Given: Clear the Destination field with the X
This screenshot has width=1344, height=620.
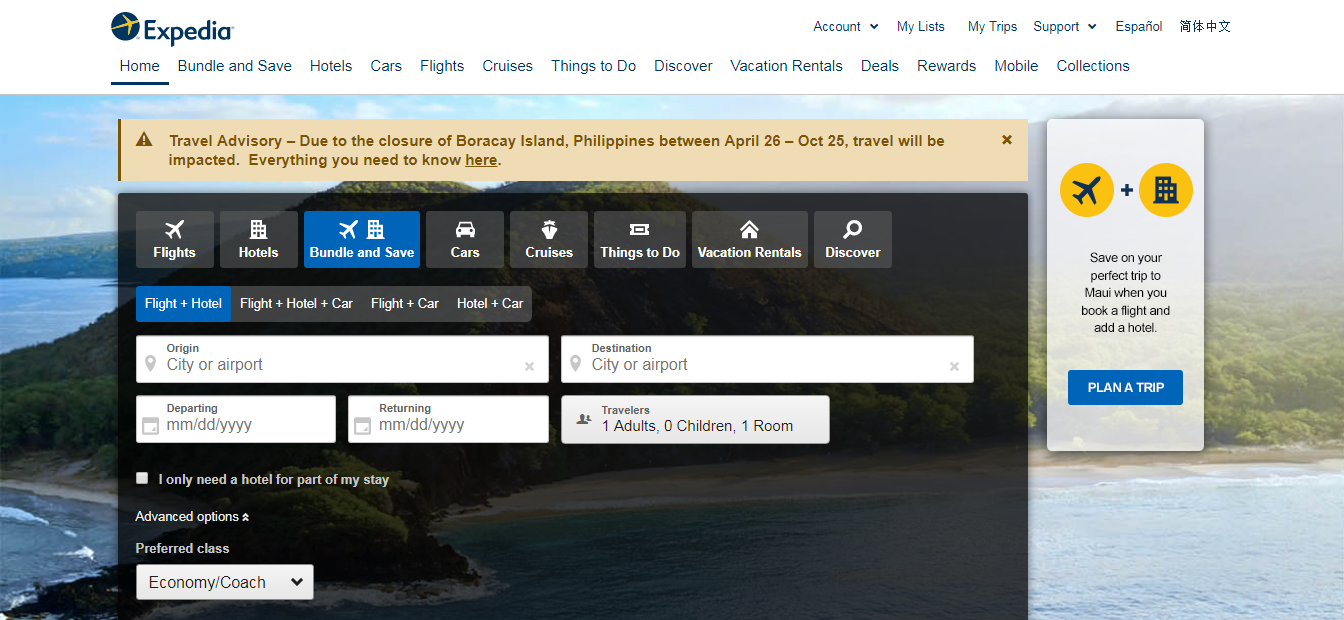Looking at the screenshot, I should click(955, 367).
